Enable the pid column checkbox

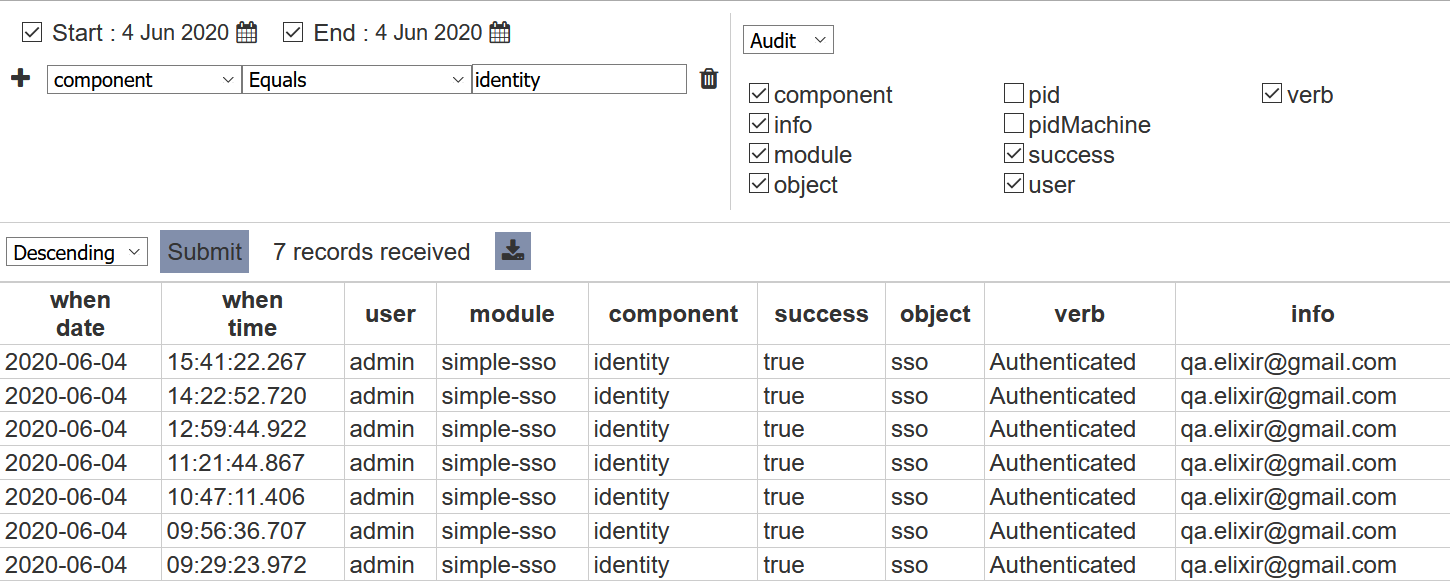coord(1014,94)
